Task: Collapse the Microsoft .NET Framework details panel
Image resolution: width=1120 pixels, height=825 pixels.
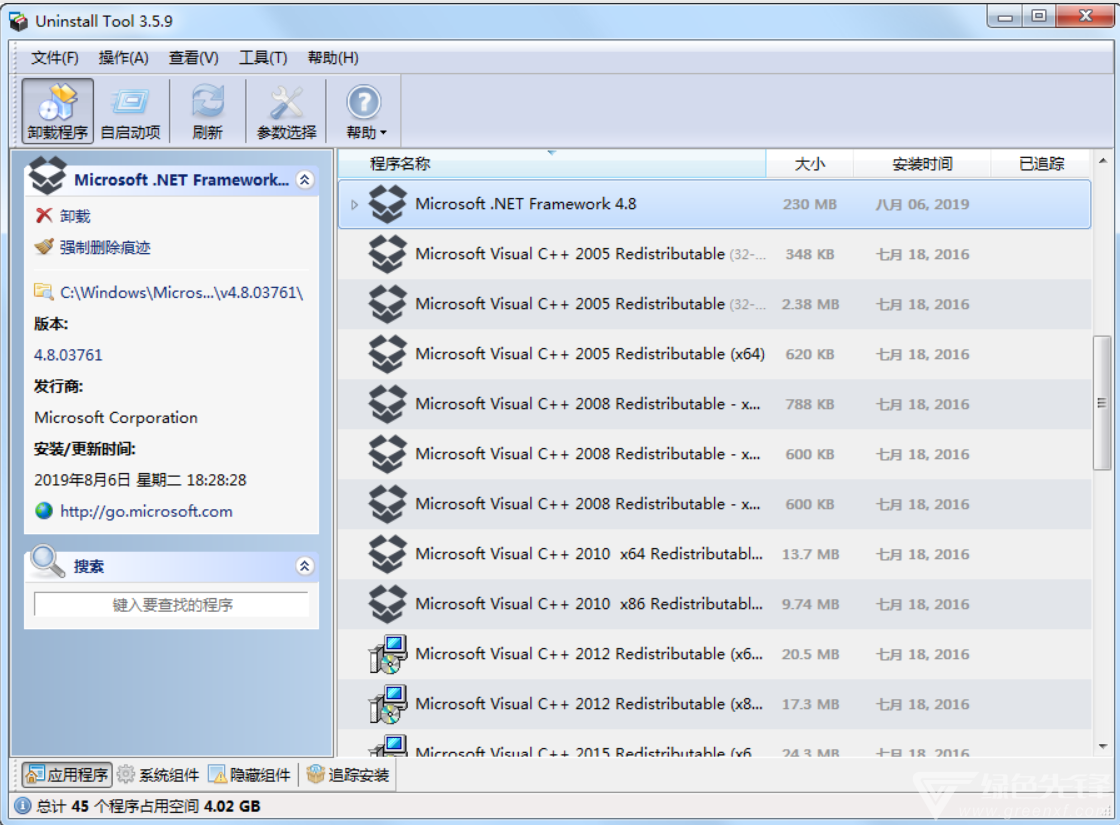Action: (x=305, y=179)
